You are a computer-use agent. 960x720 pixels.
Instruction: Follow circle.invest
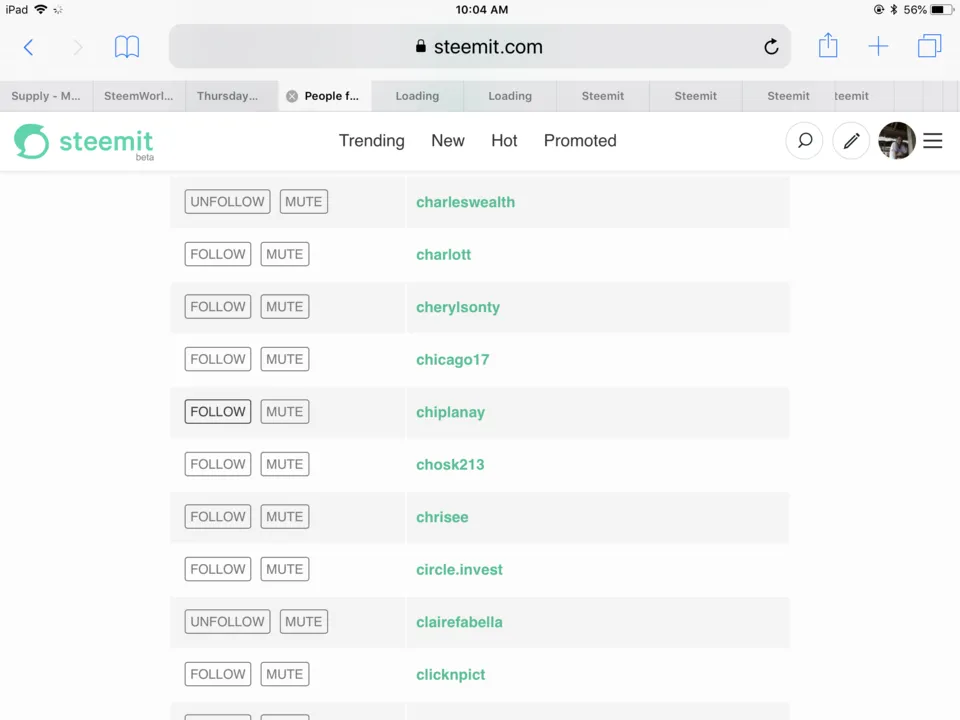pyautogui.click(x=218, y=569)
